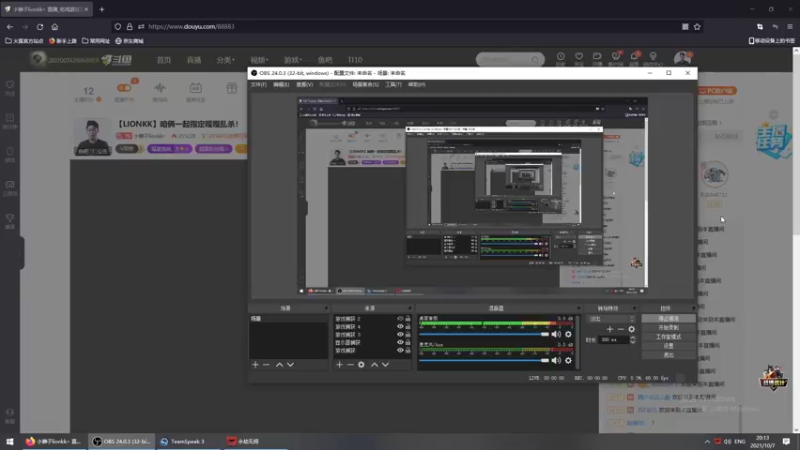
Task: Mute the desktop audio speaker icon
Action: tap(556, 334)
